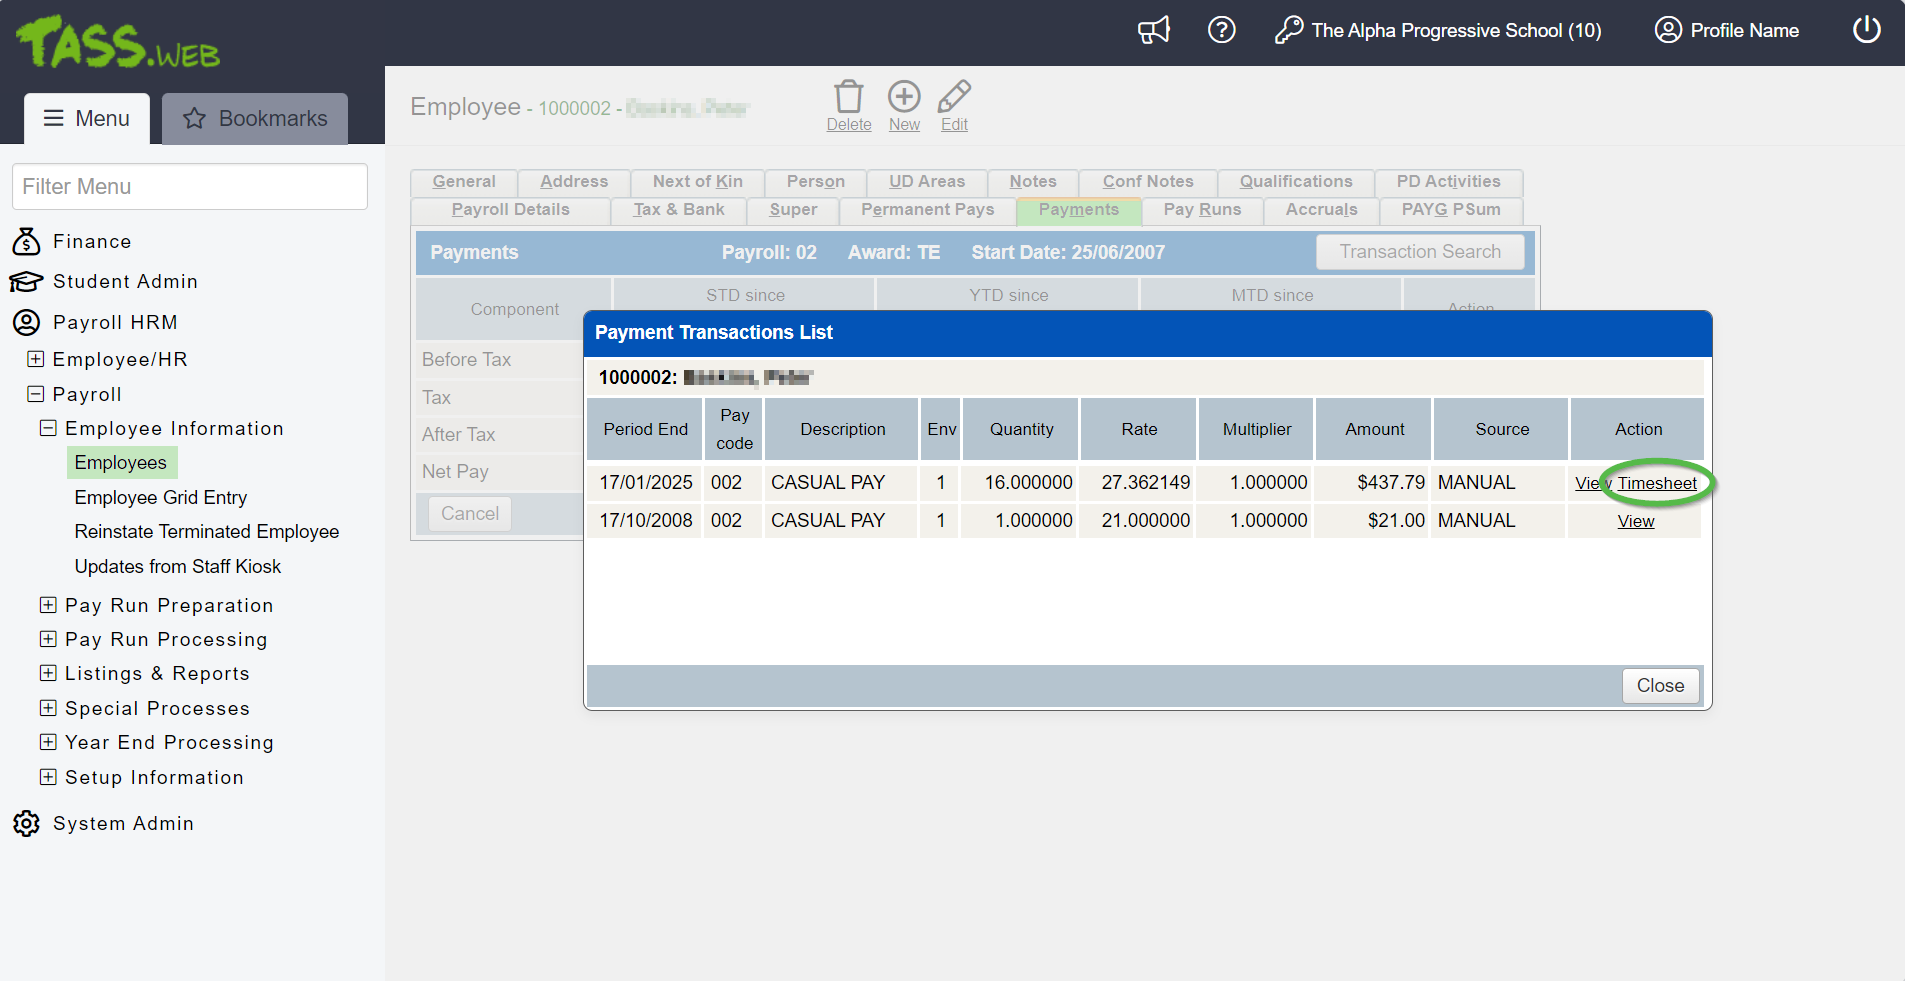1905x981 pixels.
Task: Expand the Listings & Reports section
Action: (48, 673)
